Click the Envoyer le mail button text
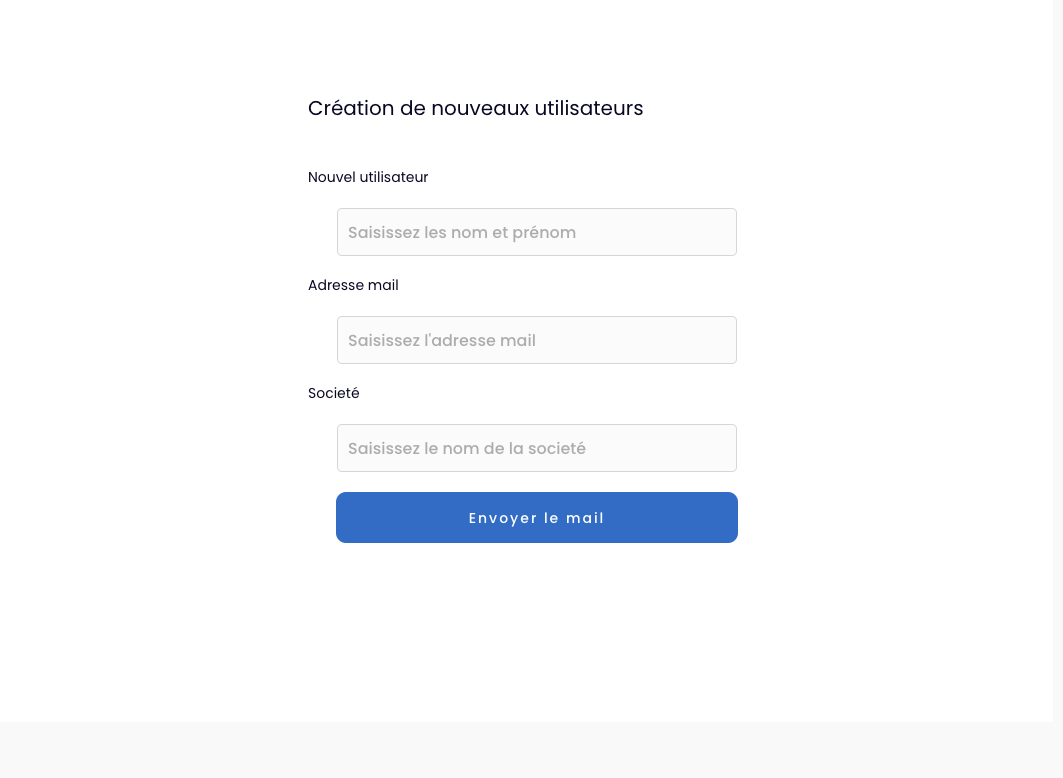Image resolution: width=1063 pixels, height=778 pixels. pos(536,518)
